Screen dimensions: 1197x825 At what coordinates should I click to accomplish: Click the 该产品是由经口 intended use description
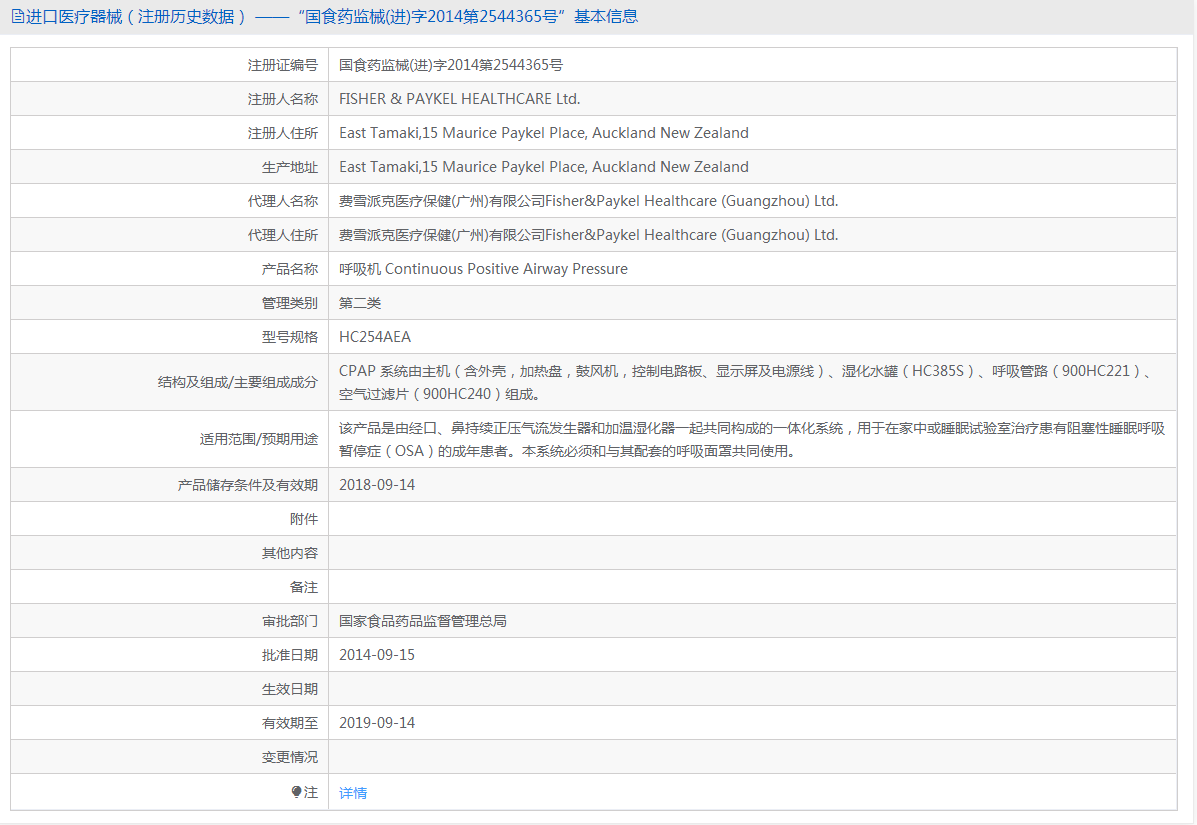pos(752,440)
